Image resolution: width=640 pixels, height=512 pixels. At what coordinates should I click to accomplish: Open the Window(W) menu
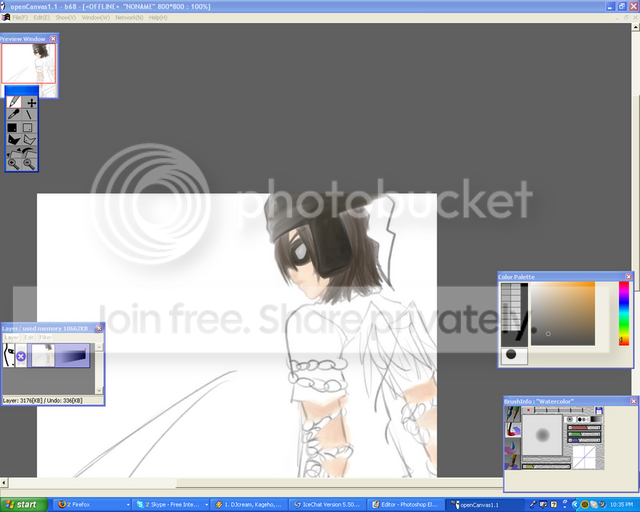point(96,18)
